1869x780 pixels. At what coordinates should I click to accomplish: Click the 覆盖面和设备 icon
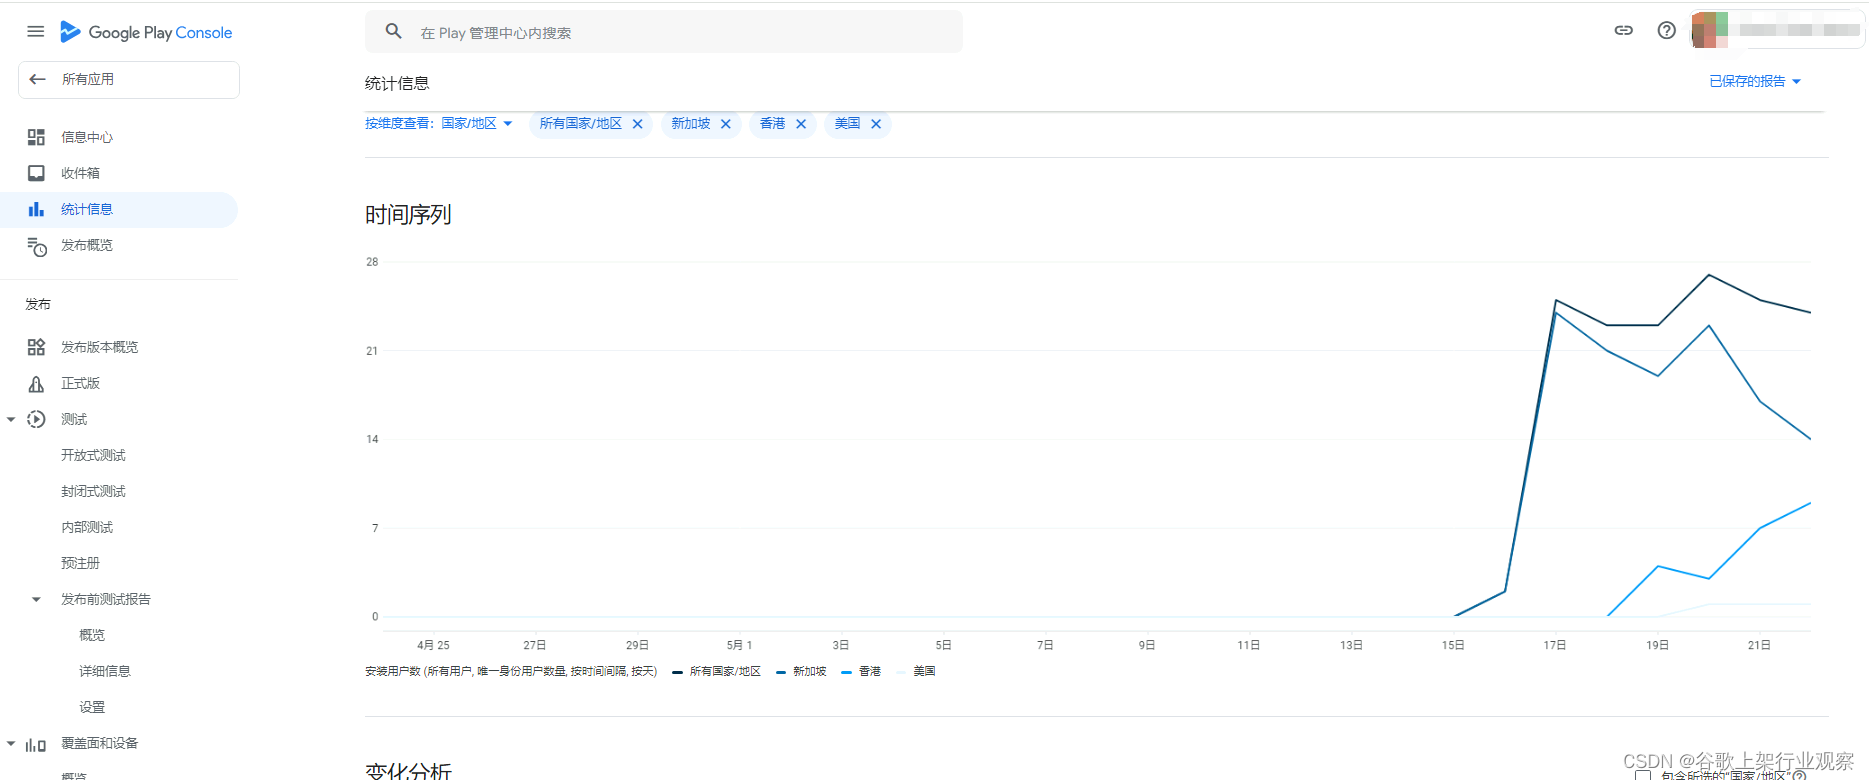[x=36, y=744]
